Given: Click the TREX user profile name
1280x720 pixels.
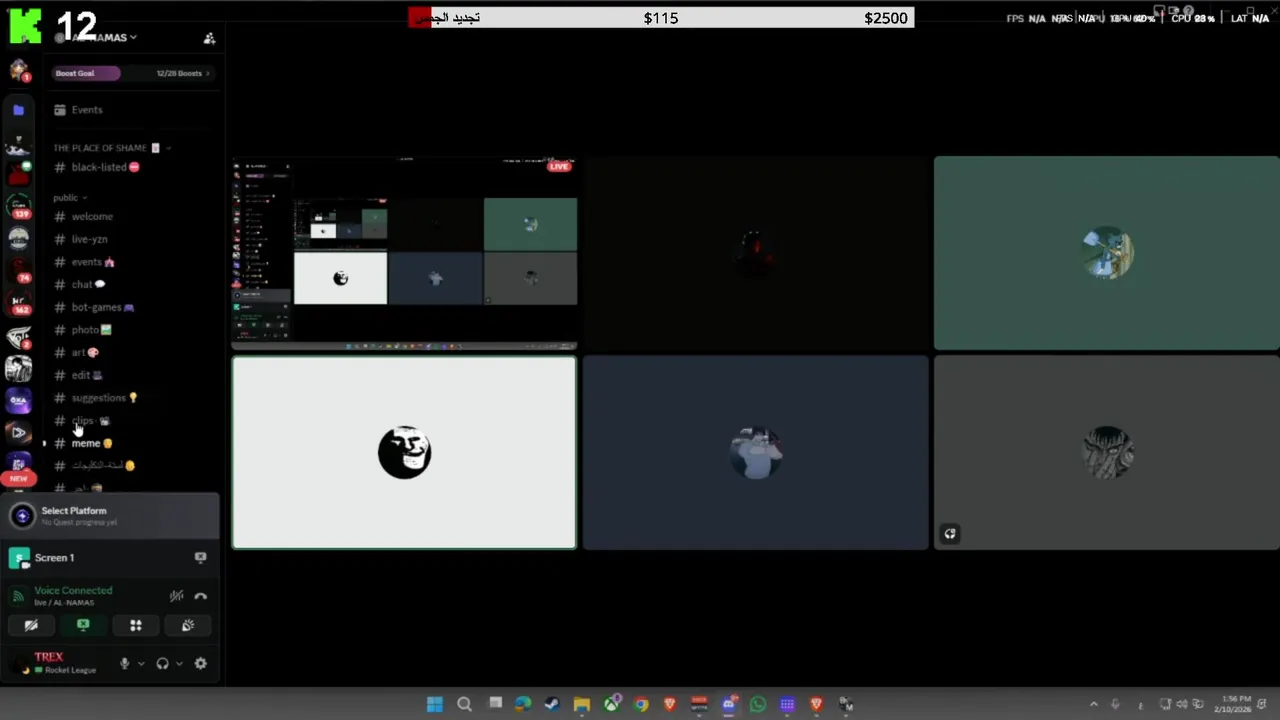Looking at the screenshot, I should coord(49,657).
